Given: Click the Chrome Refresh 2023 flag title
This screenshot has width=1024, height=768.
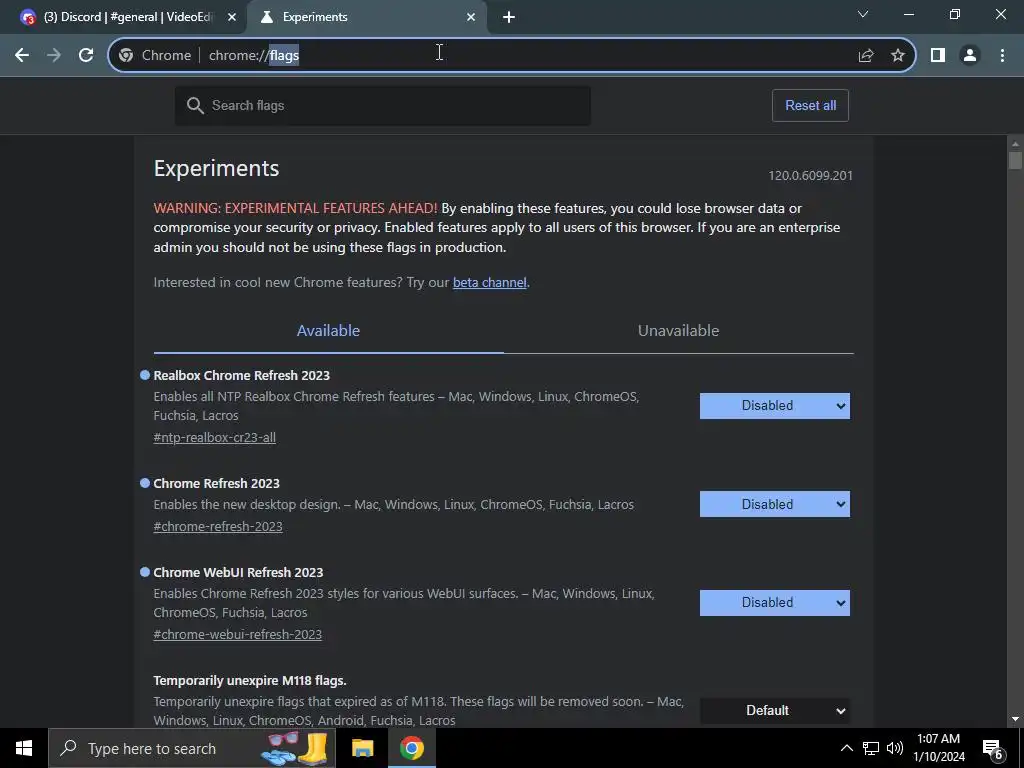Looking at the screenshot, I should coord(216,484).
